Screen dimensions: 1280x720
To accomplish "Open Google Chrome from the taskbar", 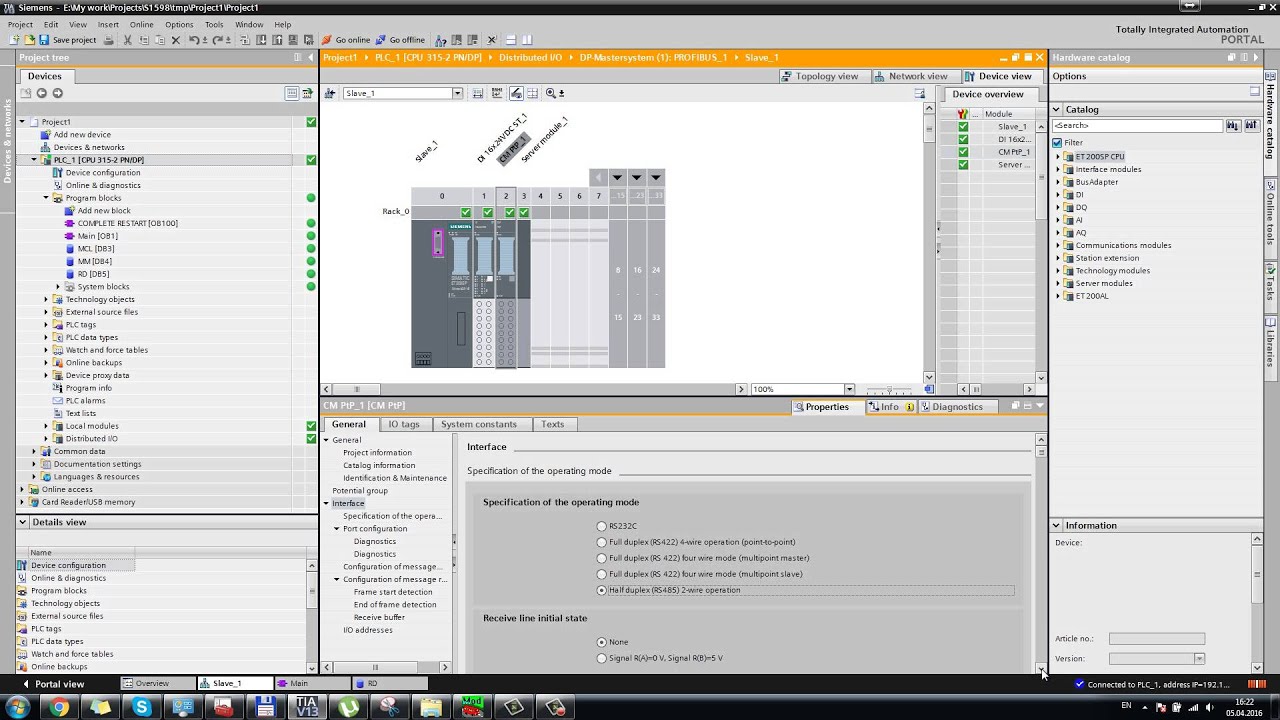I will tap(59, 707).
